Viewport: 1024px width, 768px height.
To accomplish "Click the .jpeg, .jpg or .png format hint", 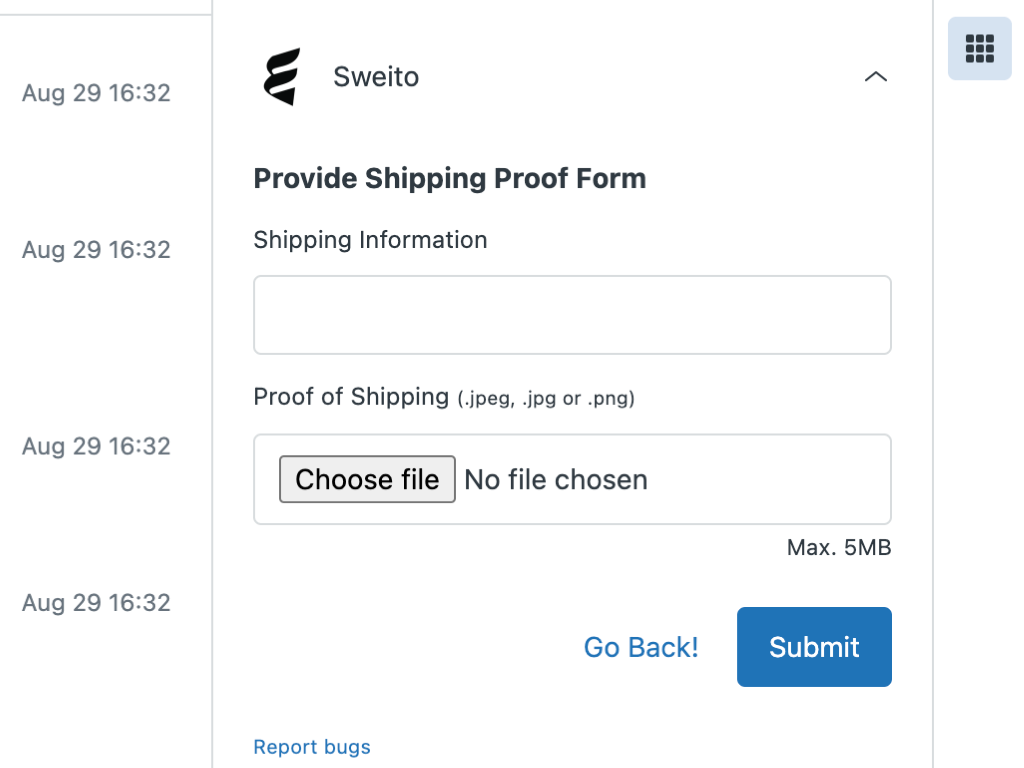I will pos(546,399).
